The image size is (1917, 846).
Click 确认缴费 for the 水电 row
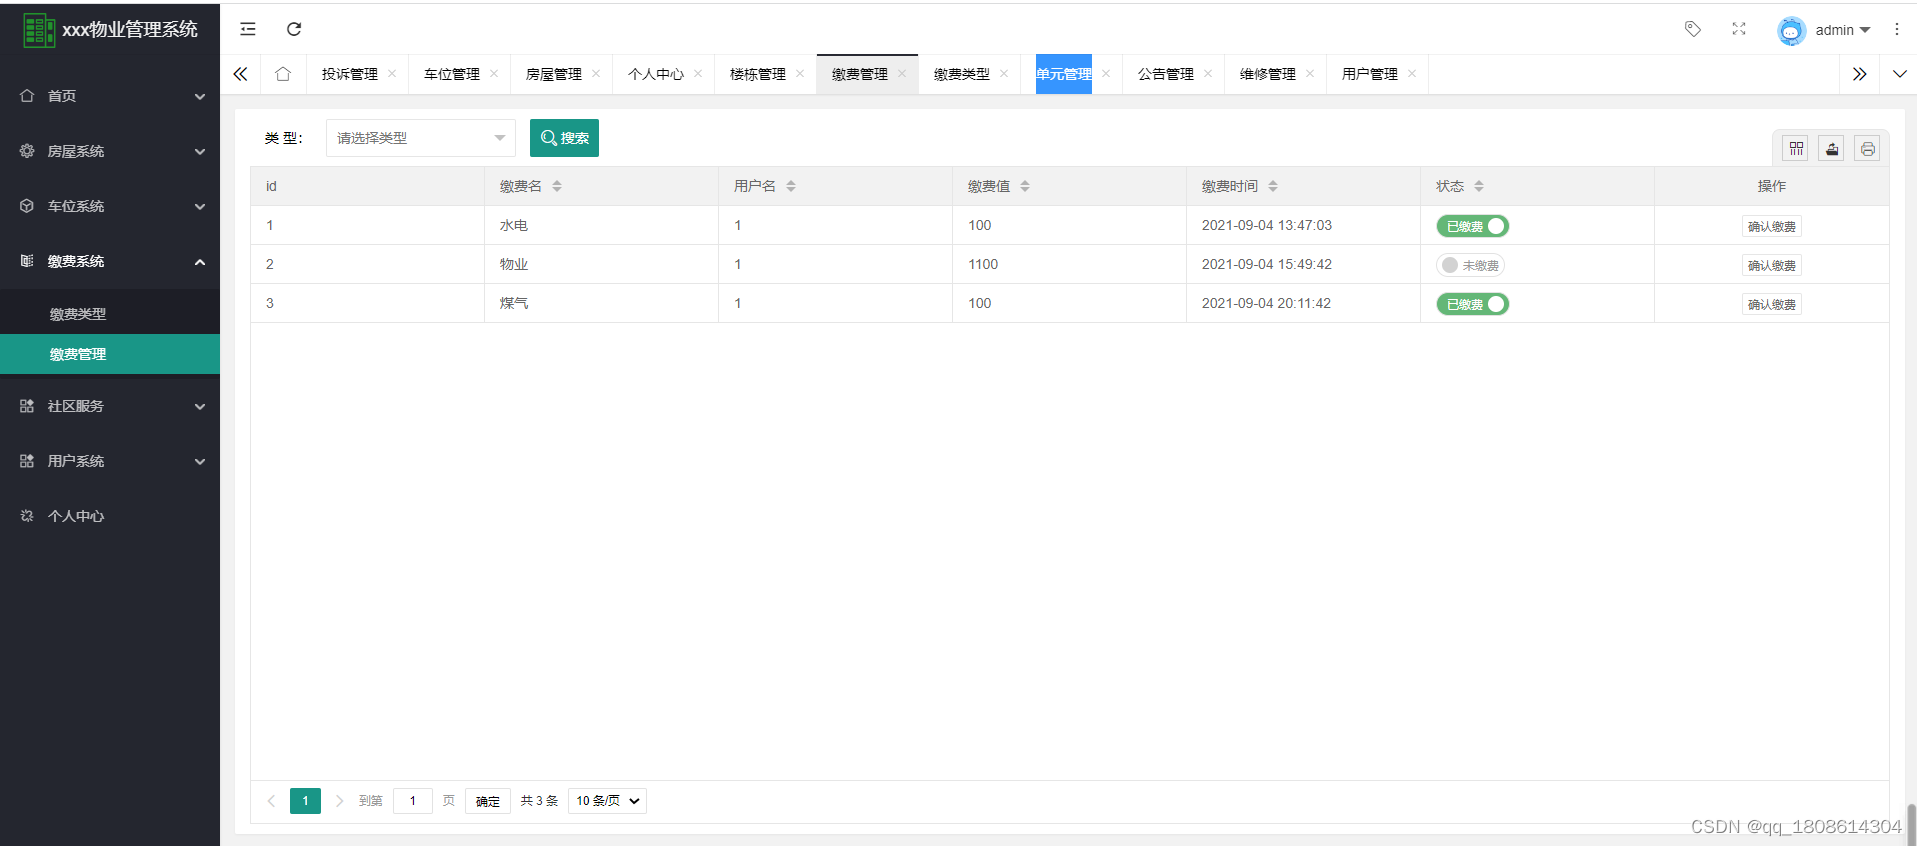pyautogui.click(x=1771, y=226)
